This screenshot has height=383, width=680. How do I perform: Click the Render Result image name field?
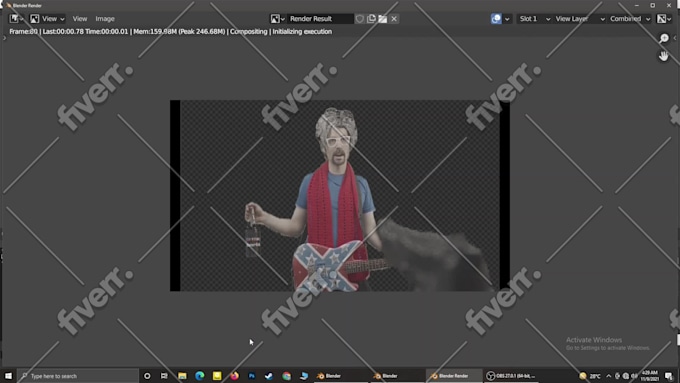321,19
